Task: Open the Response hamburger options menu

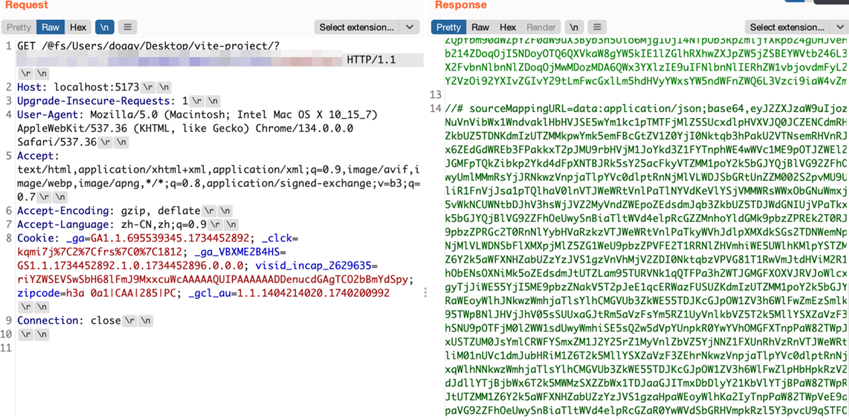Action: click(597, 27)
